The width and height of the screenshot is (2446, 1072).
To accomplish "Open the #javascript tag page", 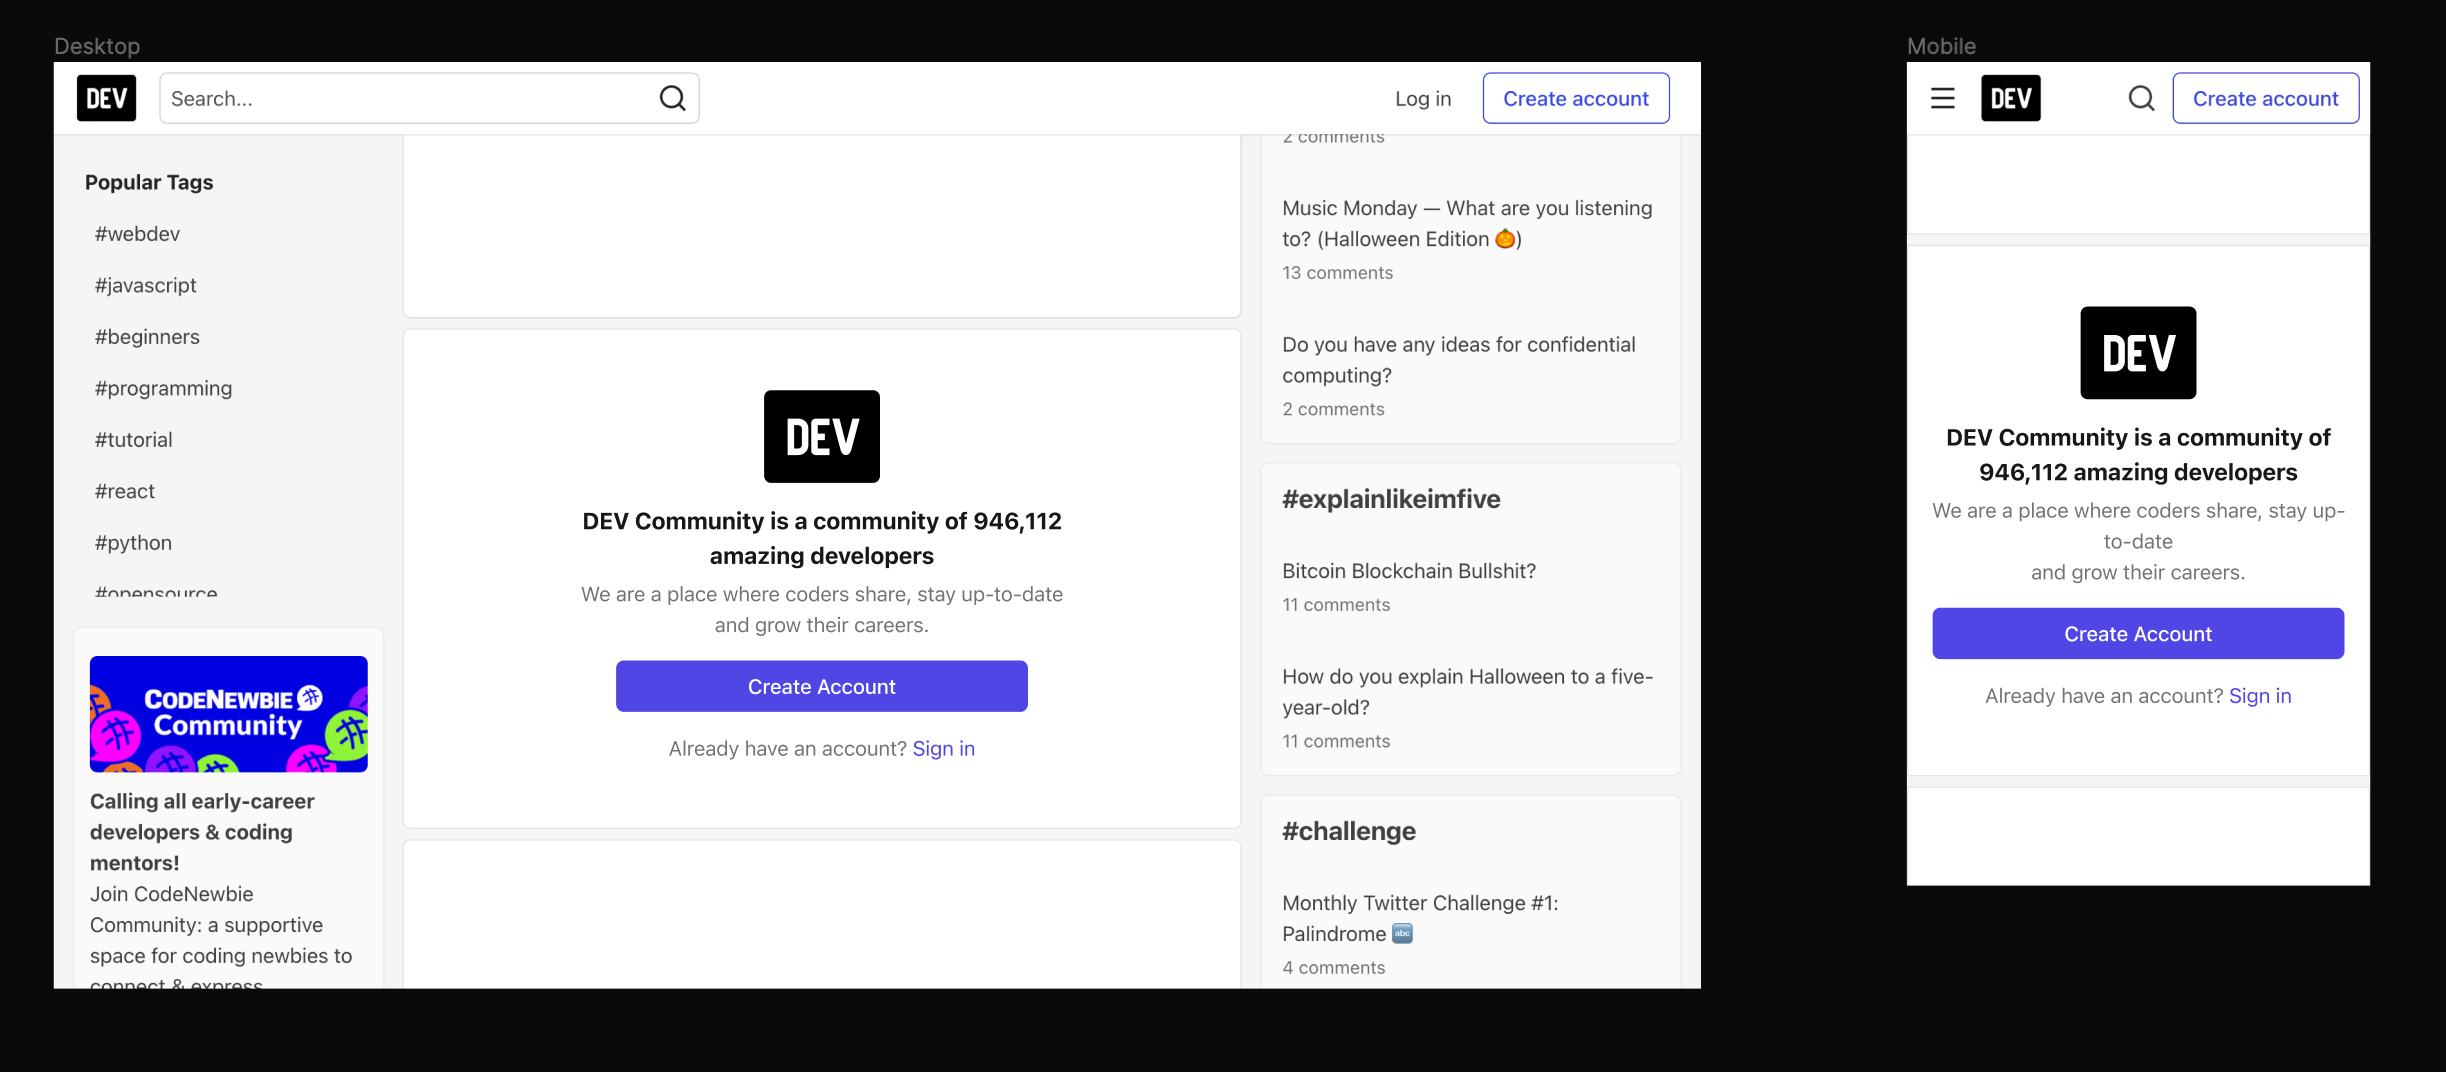I will [x=144, y=285].
